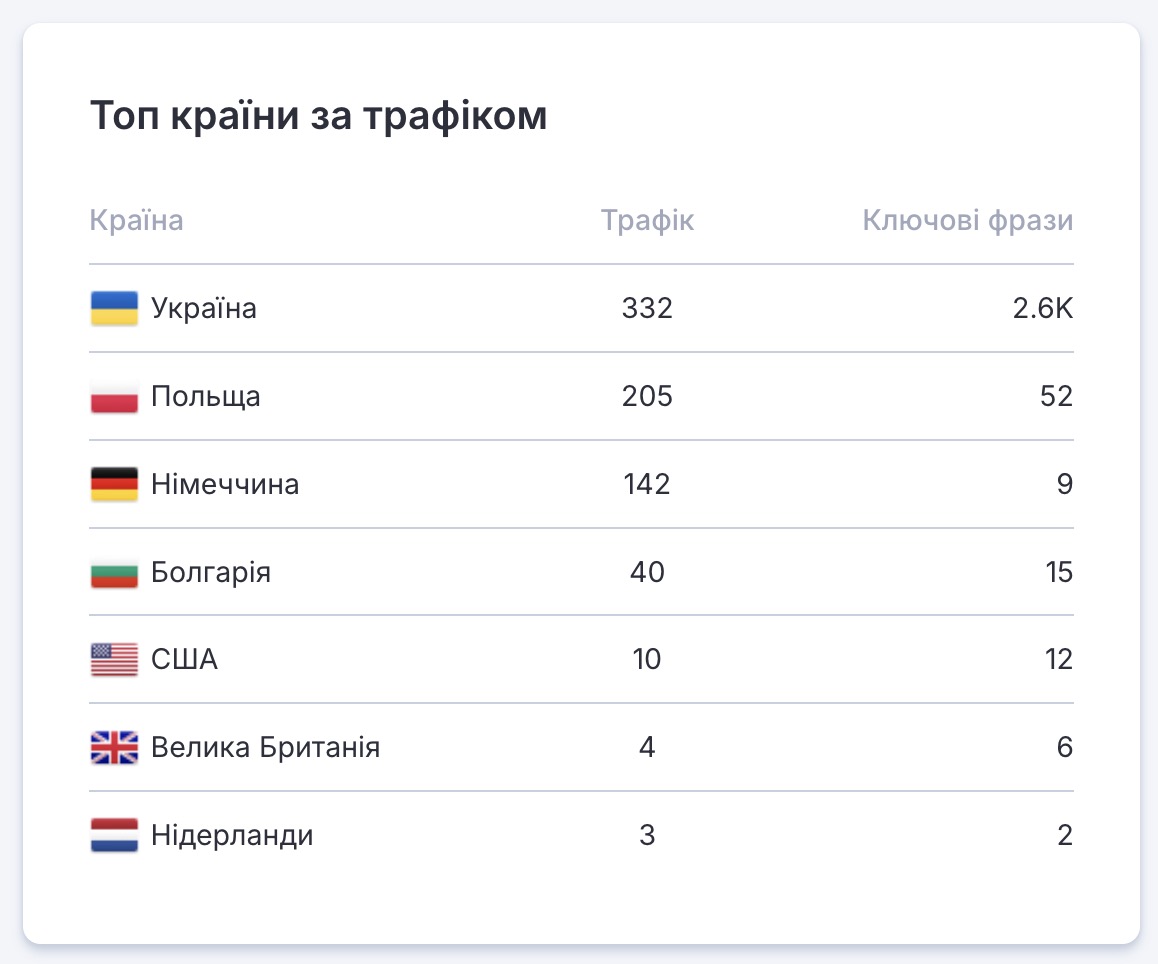Select the Польща country name
The height and width of the screenshot is (964, 1158).
click(206, 397)
